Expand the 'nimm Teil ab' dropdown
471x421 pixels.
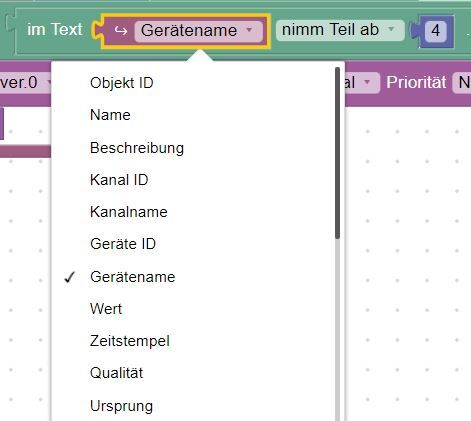(x=391, y=29)
